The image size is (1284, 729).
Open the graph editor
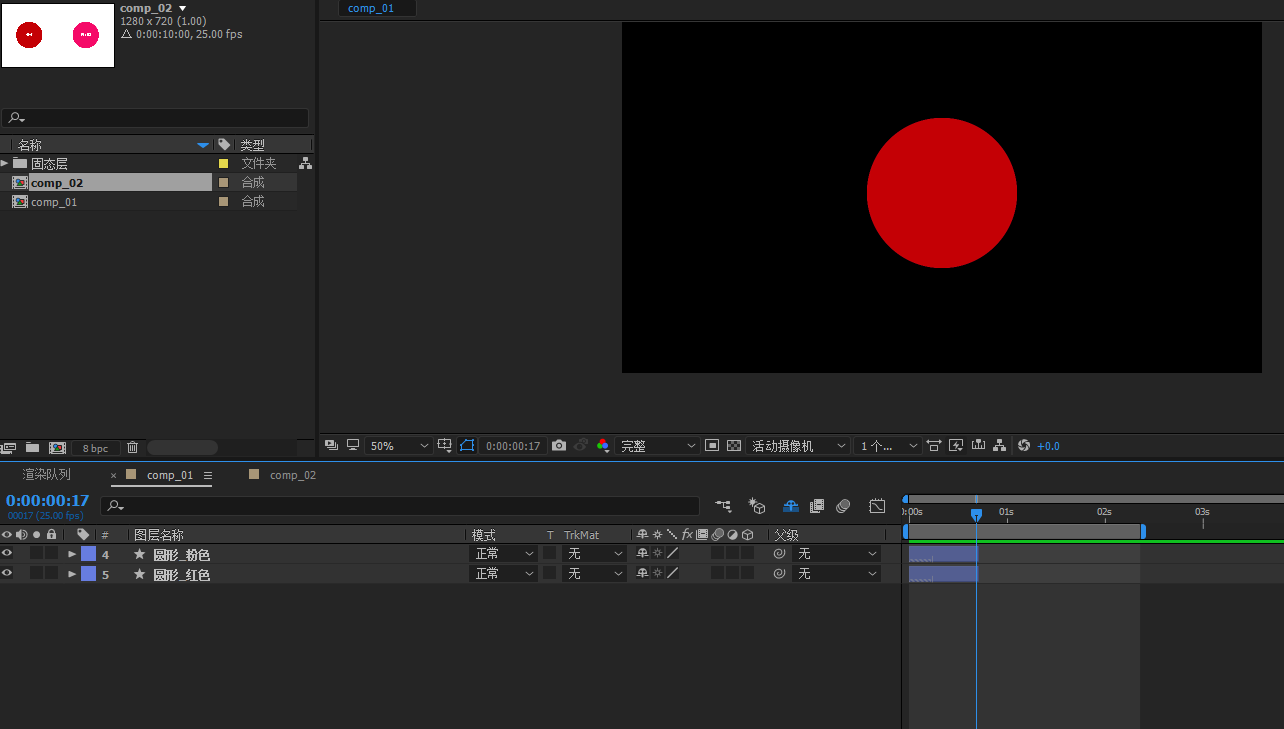[x=877, y=506]
